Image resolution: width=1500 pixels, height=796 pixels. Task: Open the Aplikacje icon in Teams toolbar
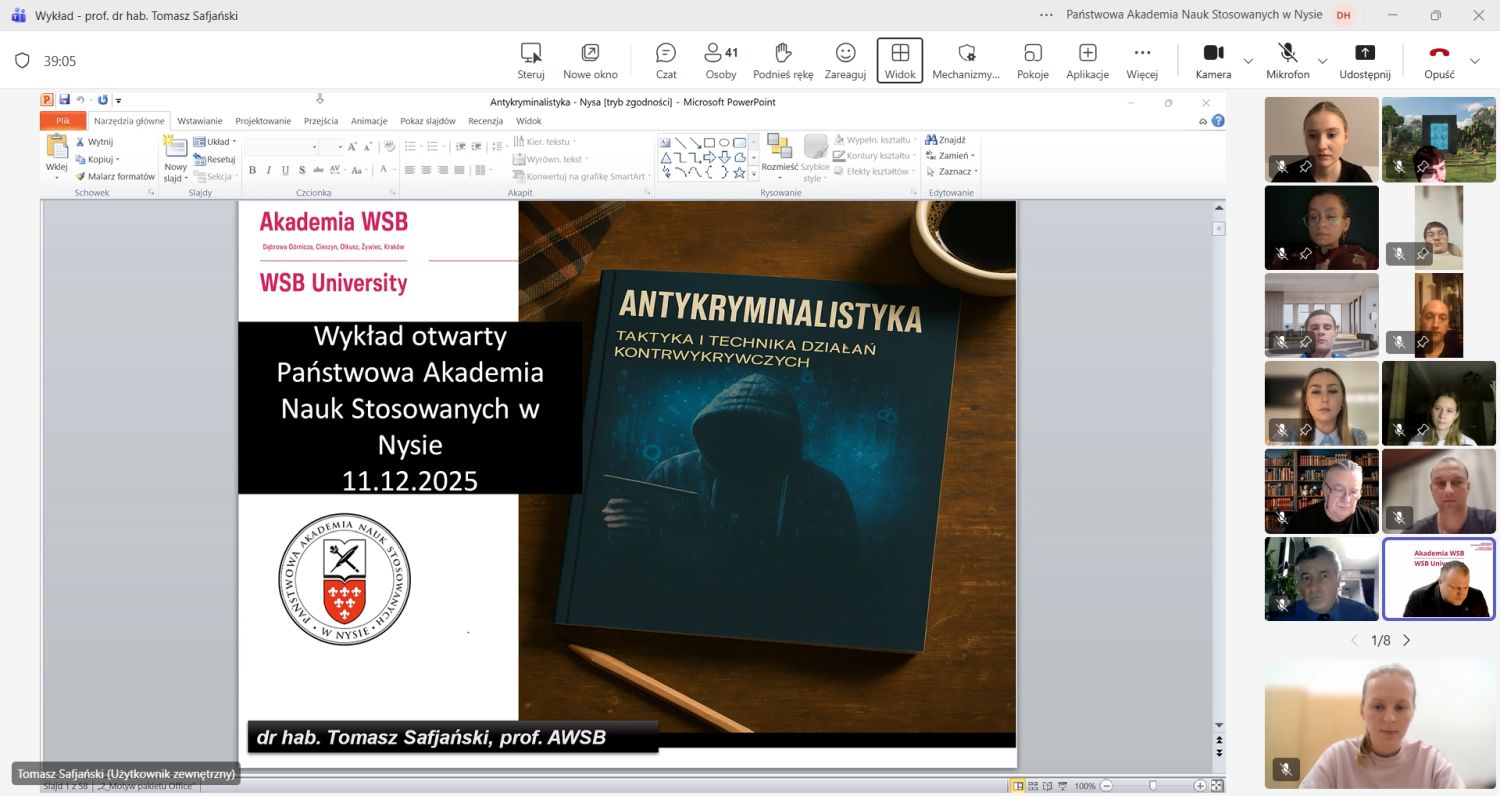(1087, 60)
